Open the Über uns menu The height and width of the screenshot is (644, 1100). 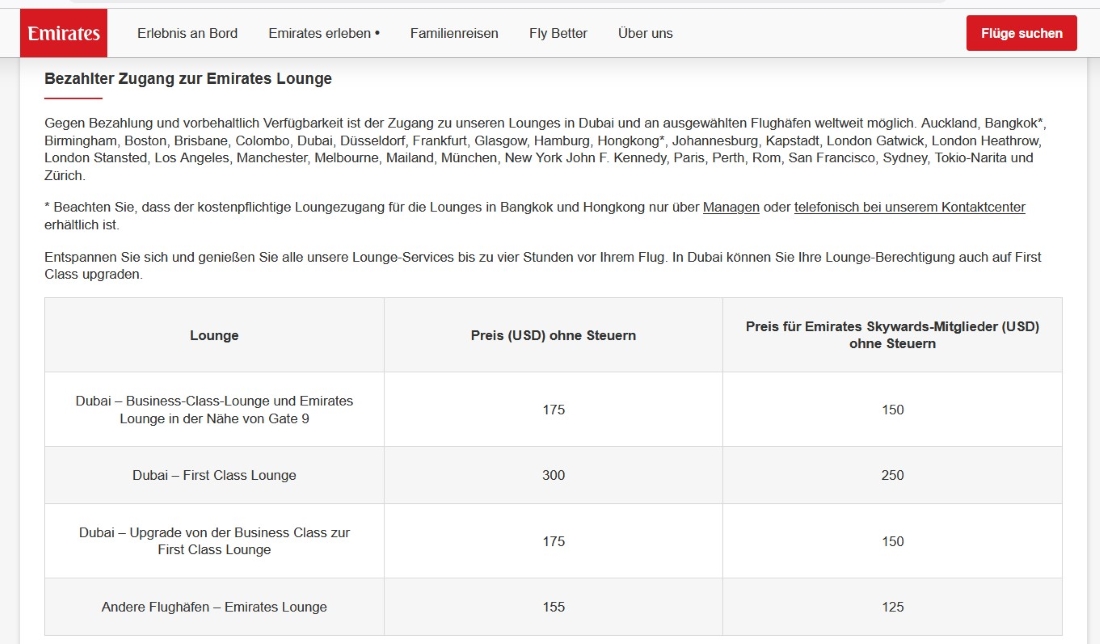point(645,33)
